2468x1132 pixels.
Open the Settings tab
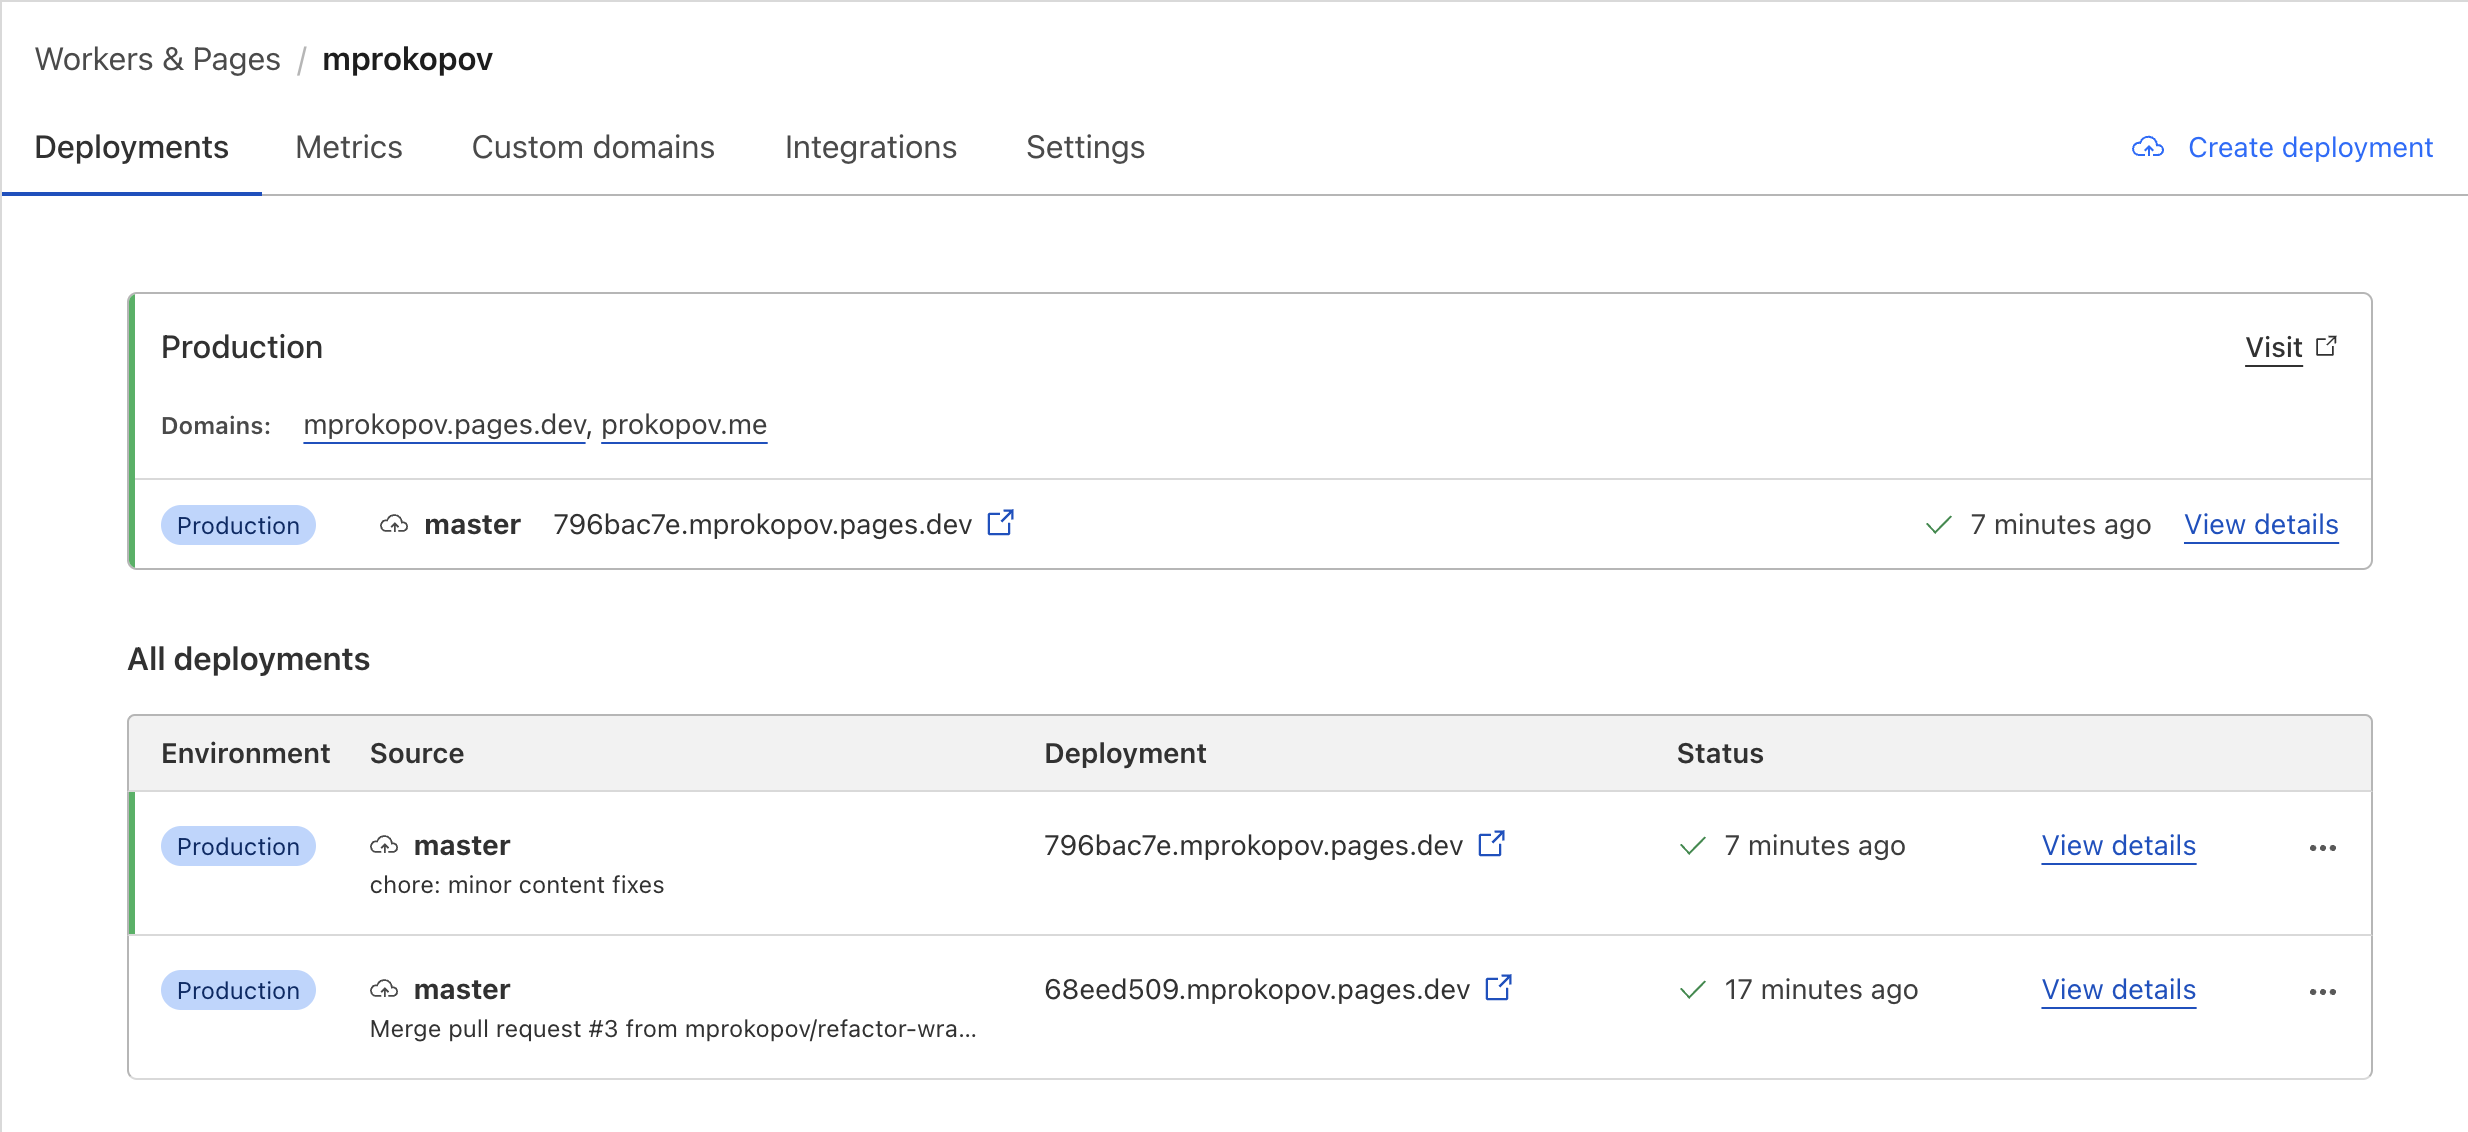point(1085,148)
